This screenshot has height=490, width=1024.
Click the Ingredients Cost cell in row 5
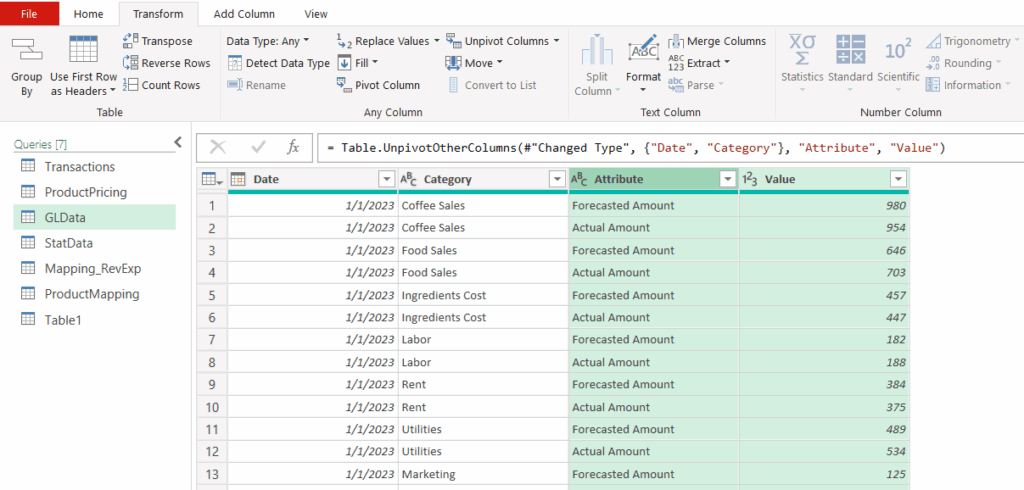483,295
